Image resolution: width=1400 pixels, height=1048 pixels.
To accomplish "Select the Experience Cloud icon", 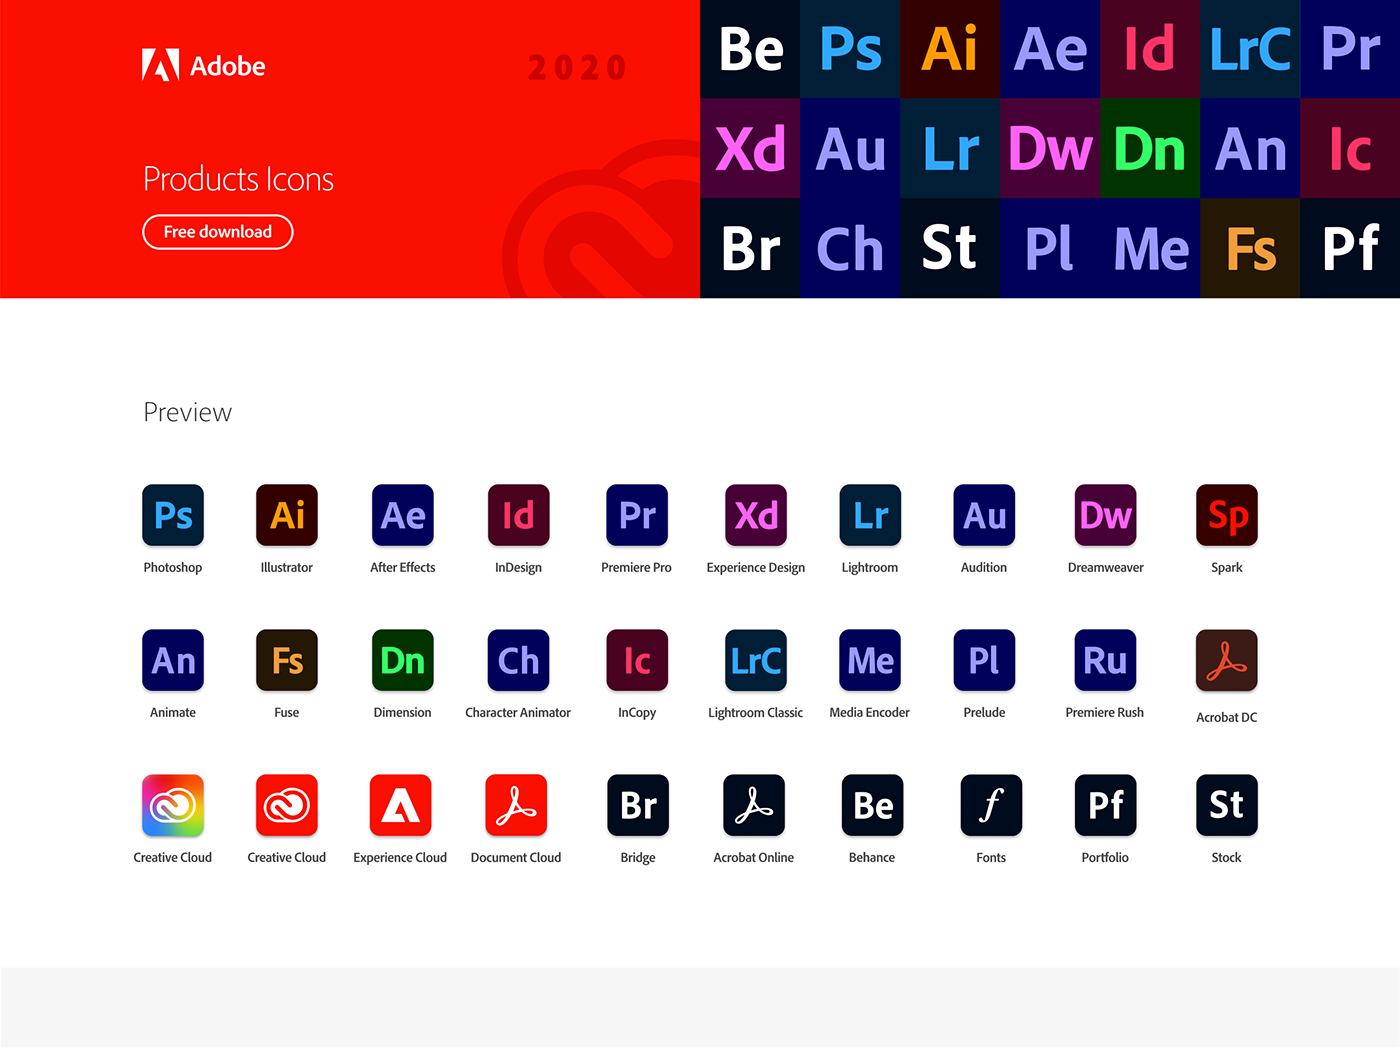I will coord(400,805).
